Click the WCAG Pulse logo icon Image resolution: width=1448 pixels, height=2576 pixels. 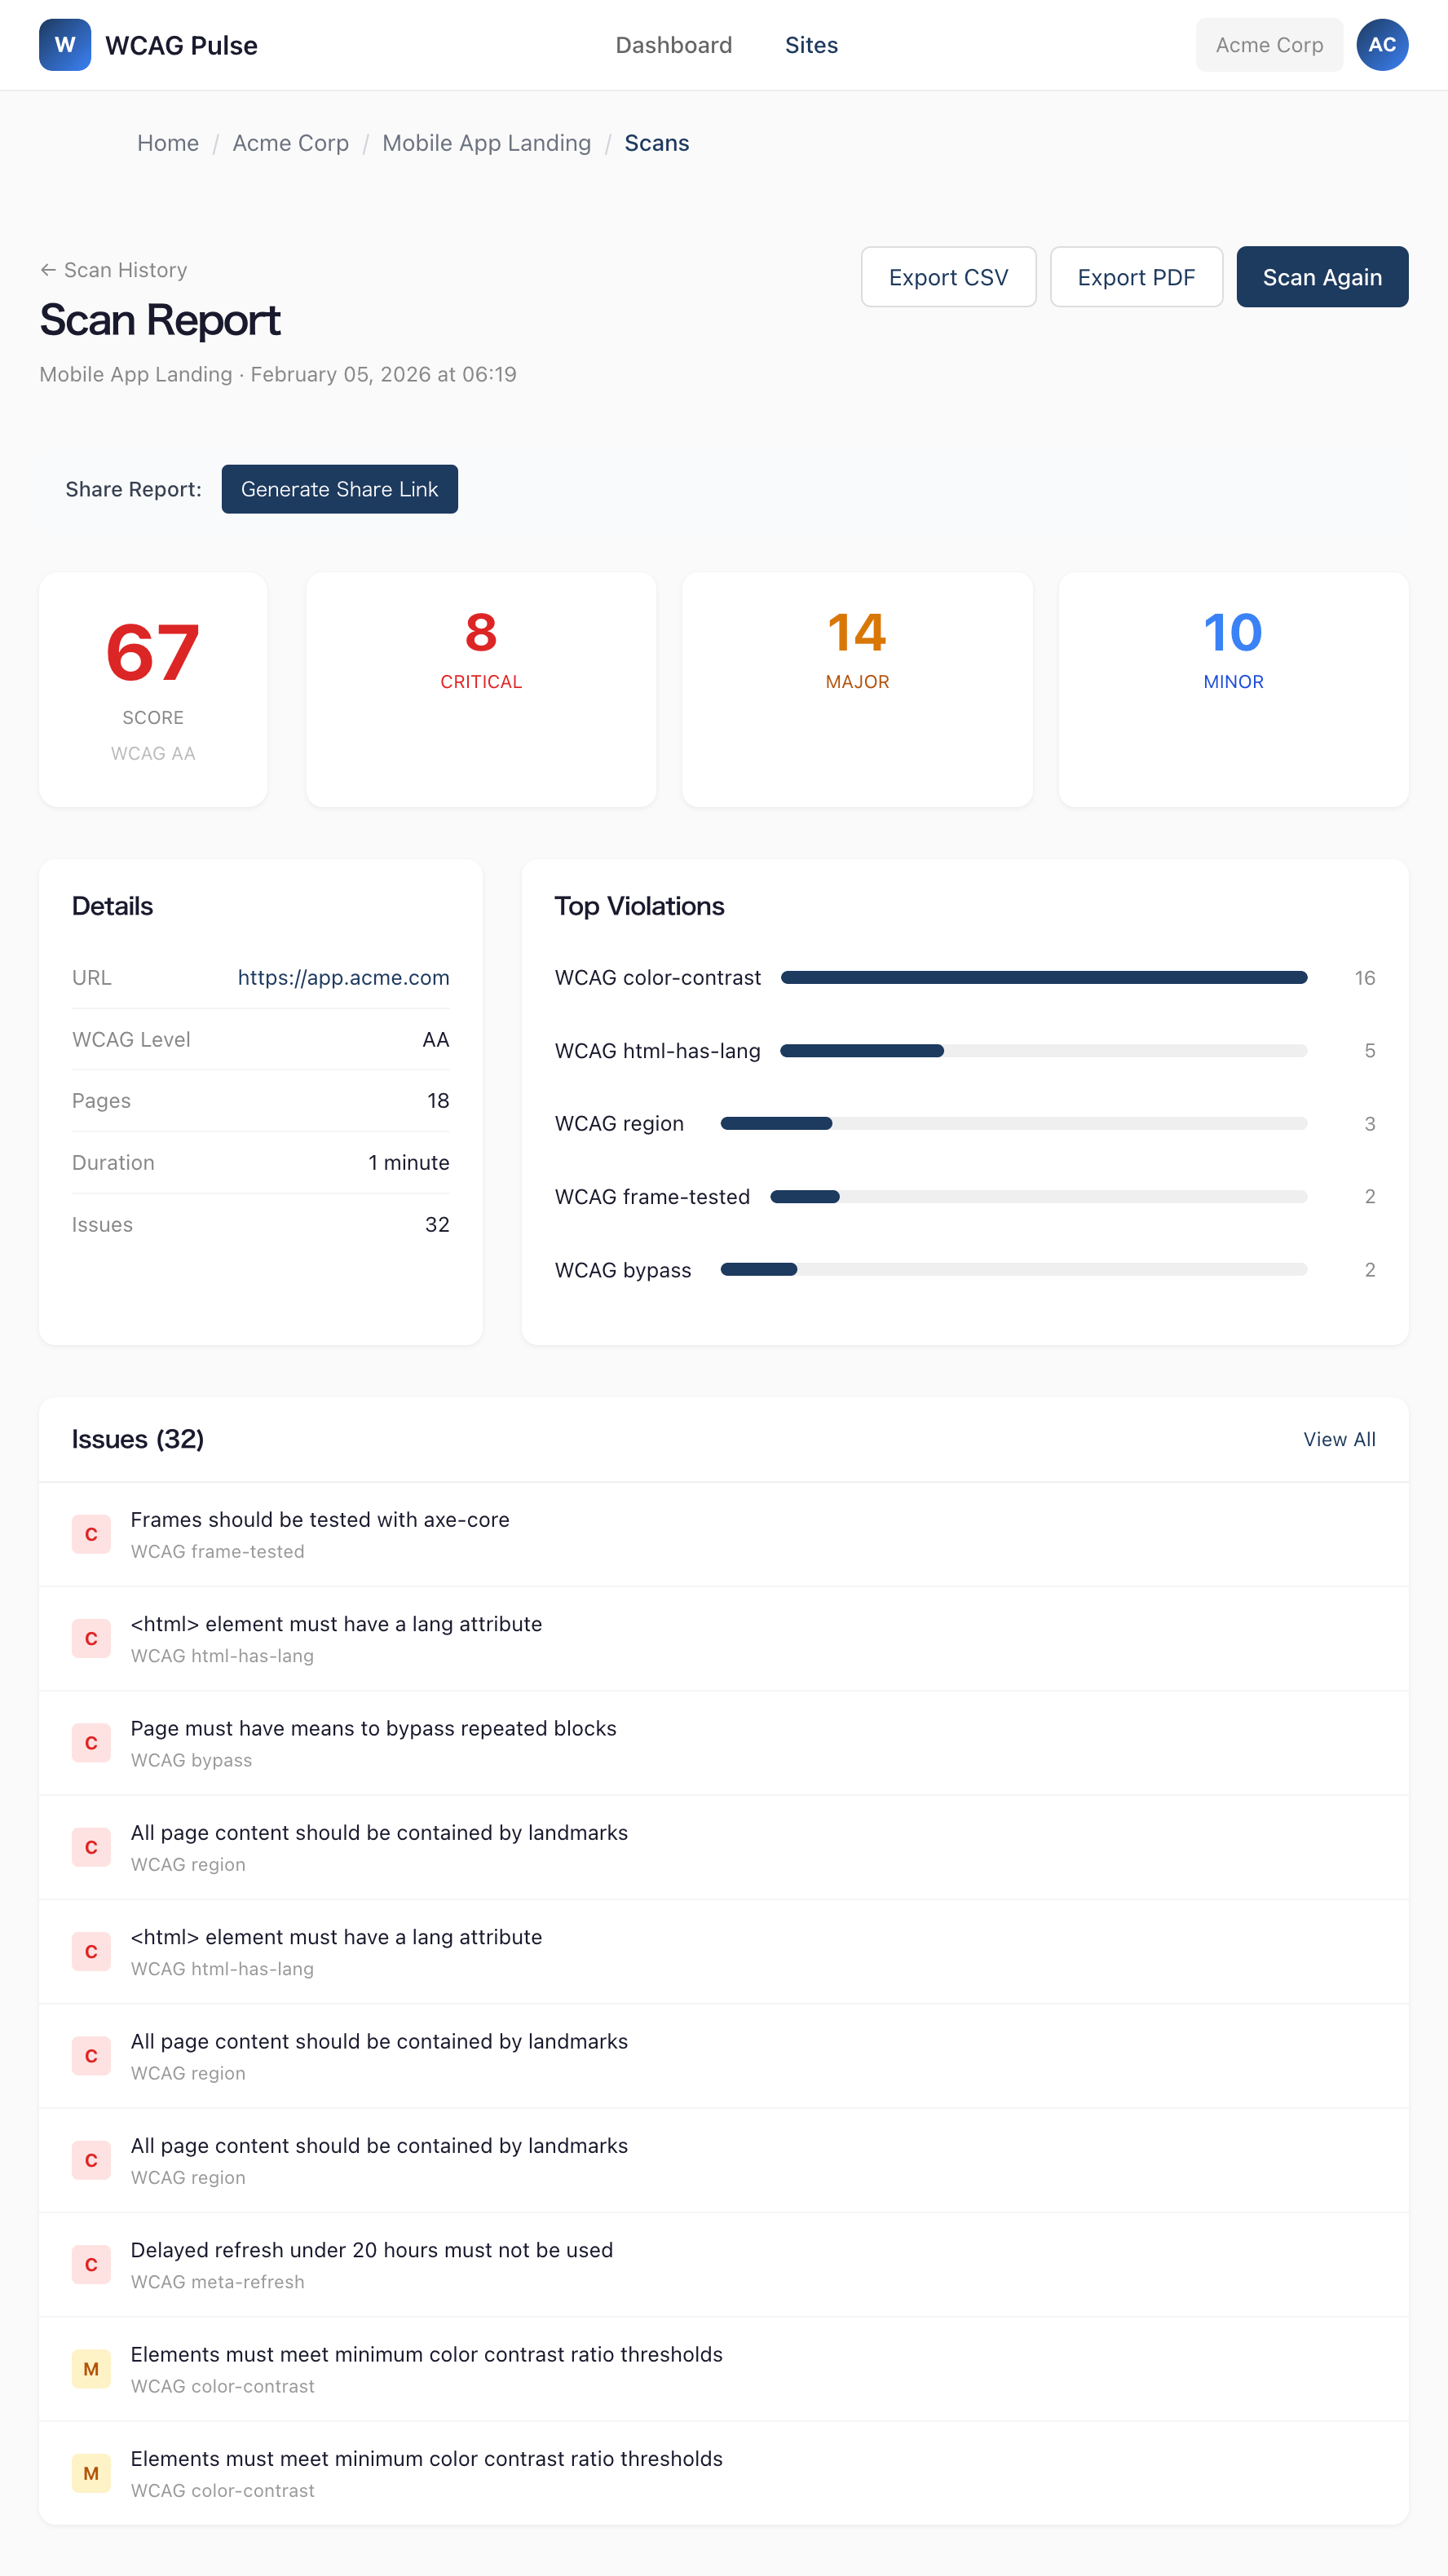(x=64, y=44)
